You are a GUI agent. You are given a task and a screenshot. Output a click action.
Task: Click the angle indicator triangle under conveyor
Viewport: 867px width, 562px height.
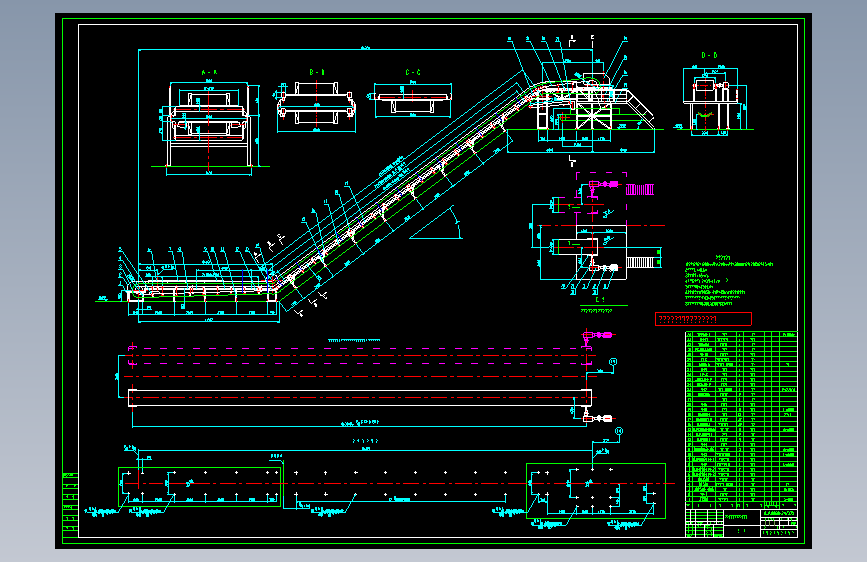tap(437, 224)
